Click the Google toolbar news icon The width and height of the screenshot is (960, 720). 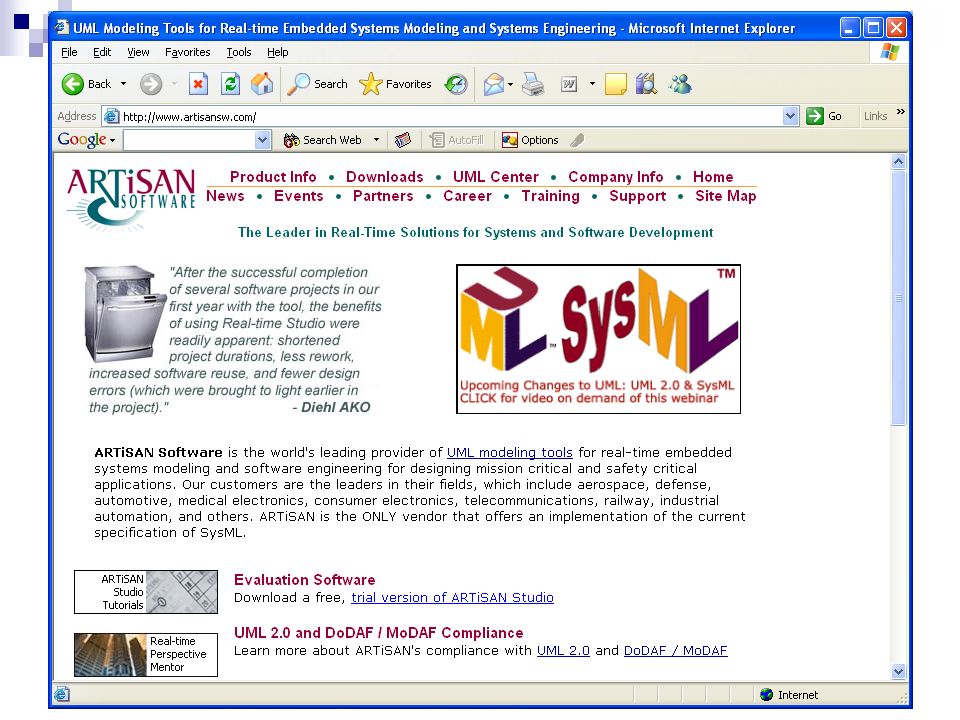(x=402, y=140)
